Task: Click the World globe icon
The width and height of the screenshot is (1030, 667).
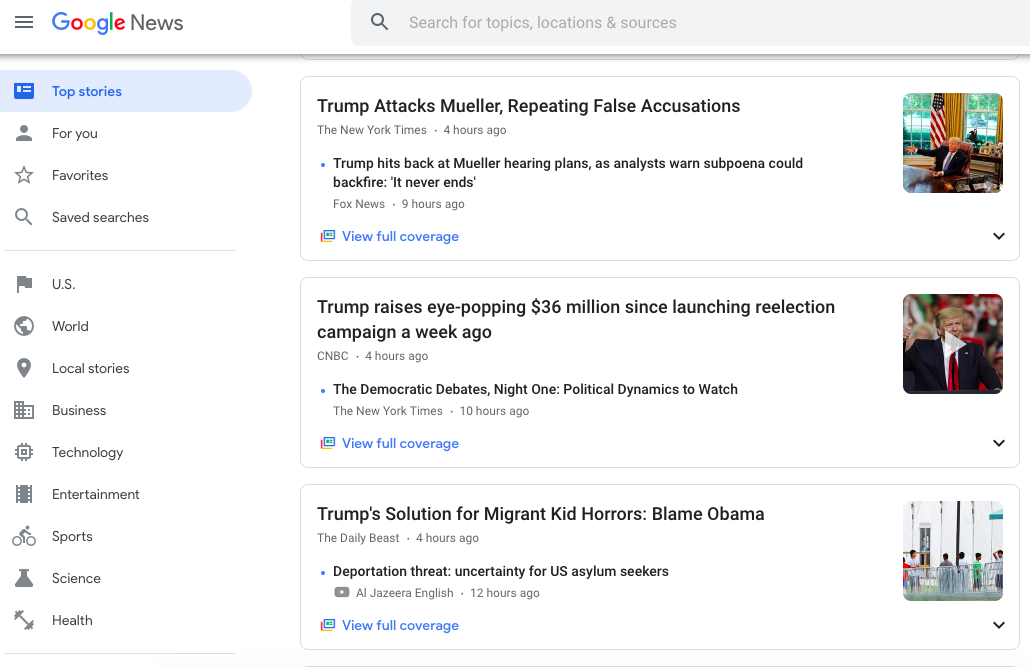Action: 24,326
